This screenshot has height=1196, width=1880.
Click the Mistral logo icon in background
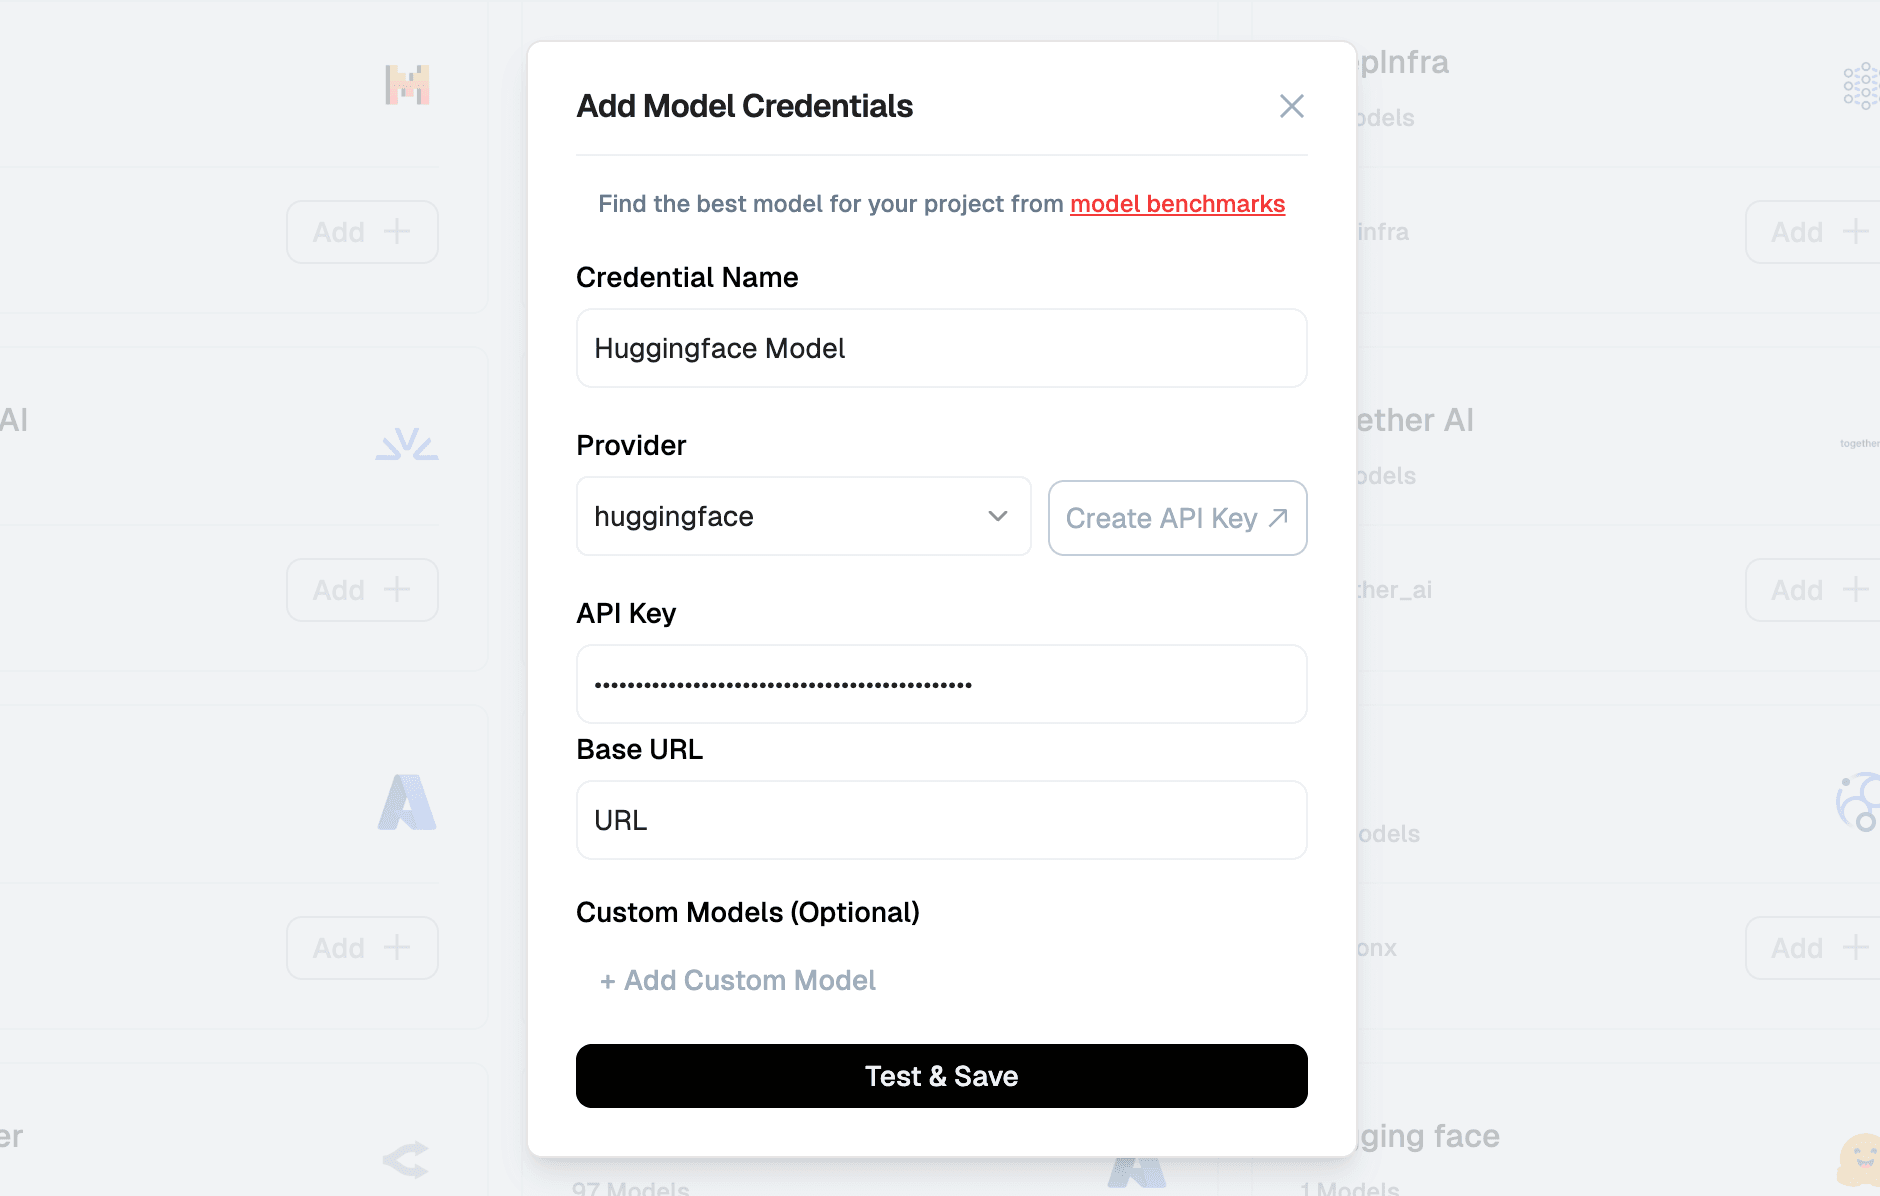tap(407, 85)
